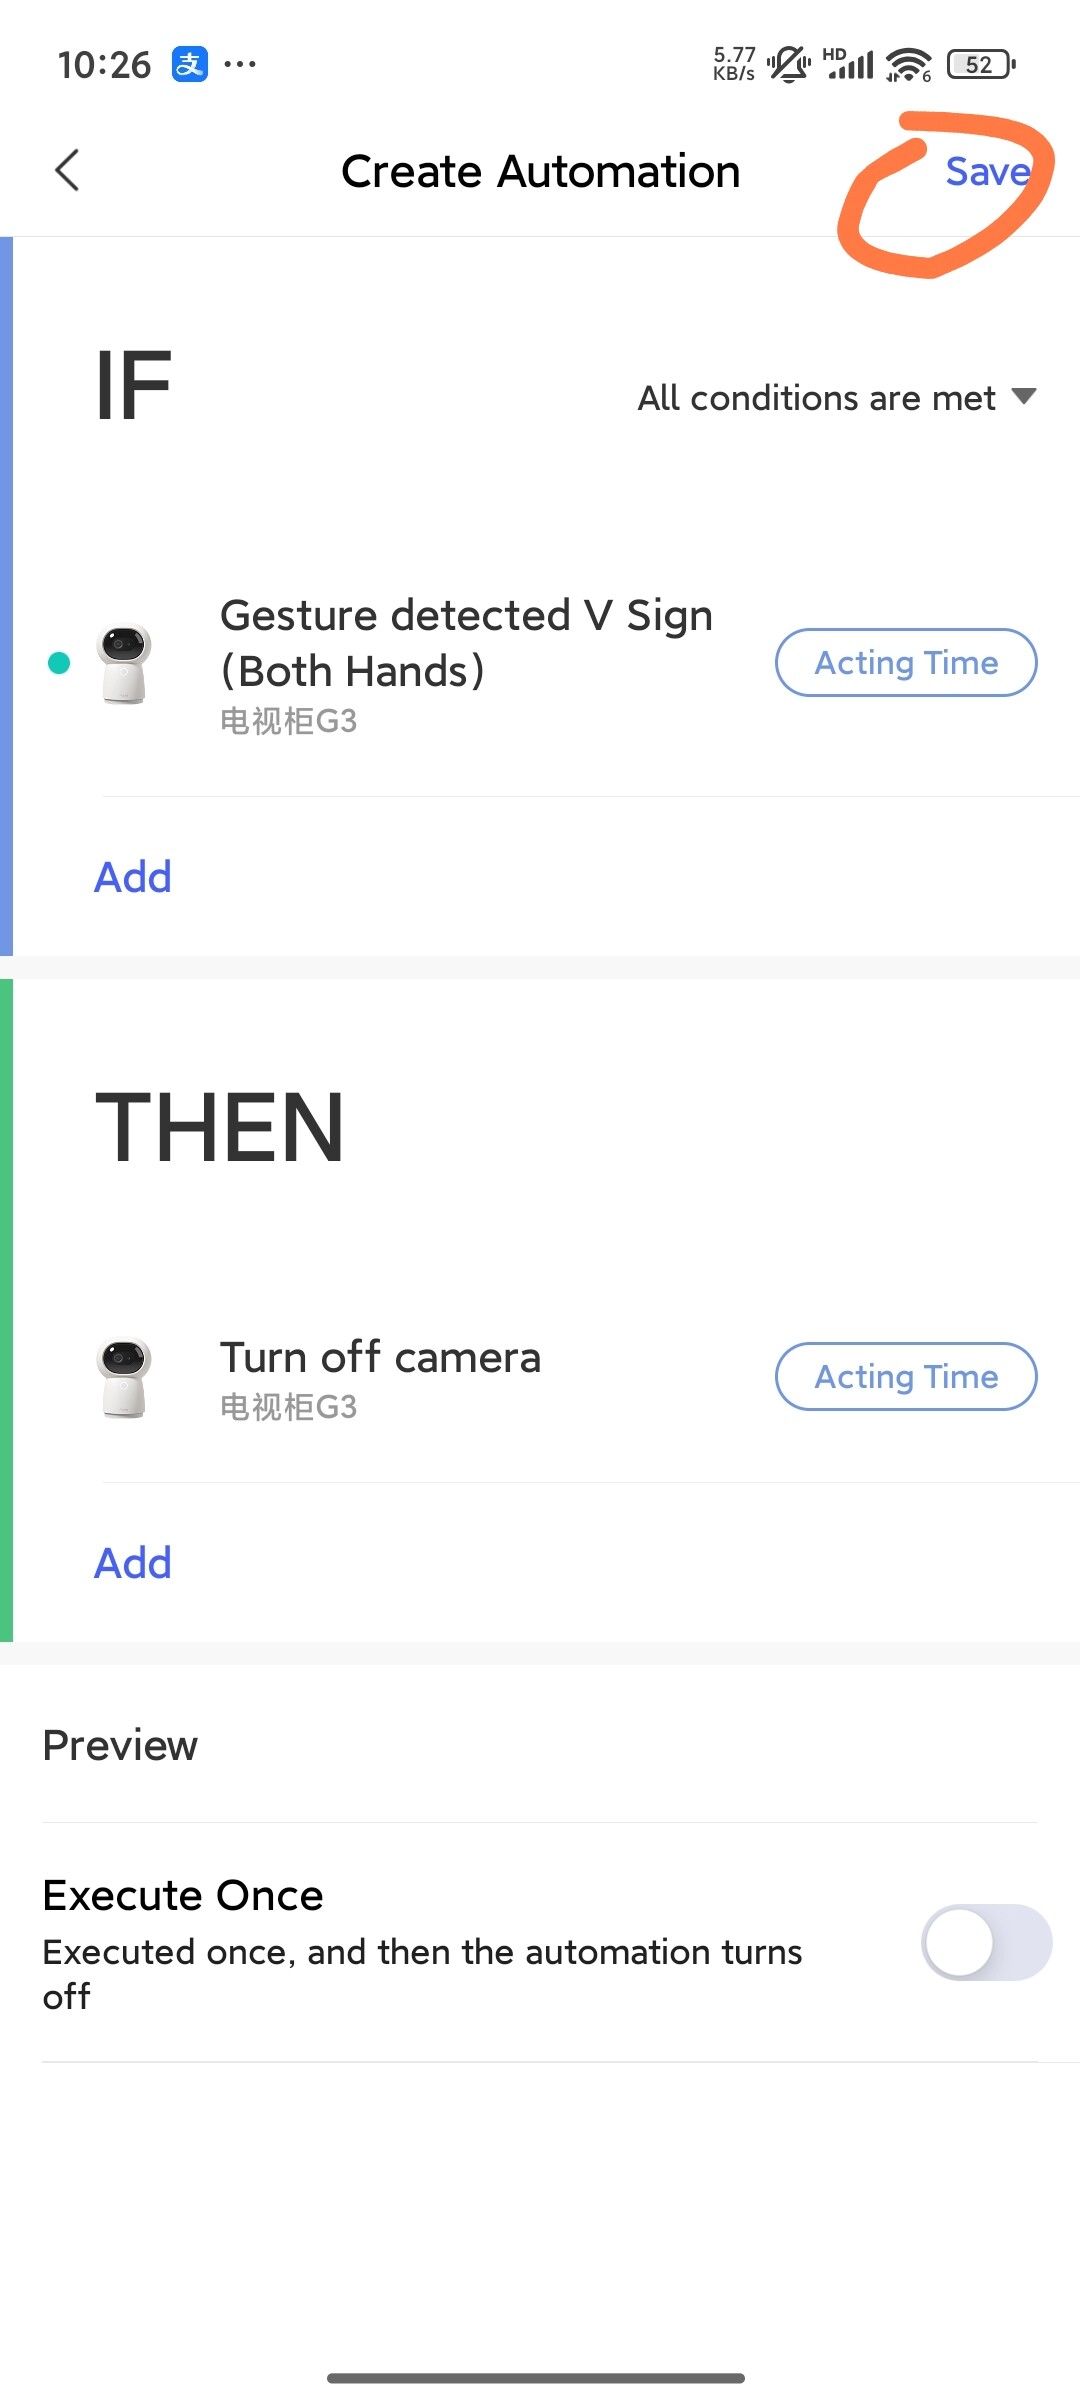Tap the Alipay notification icon in status bar
This screenshot has width=1080, height=2400.
190,64
